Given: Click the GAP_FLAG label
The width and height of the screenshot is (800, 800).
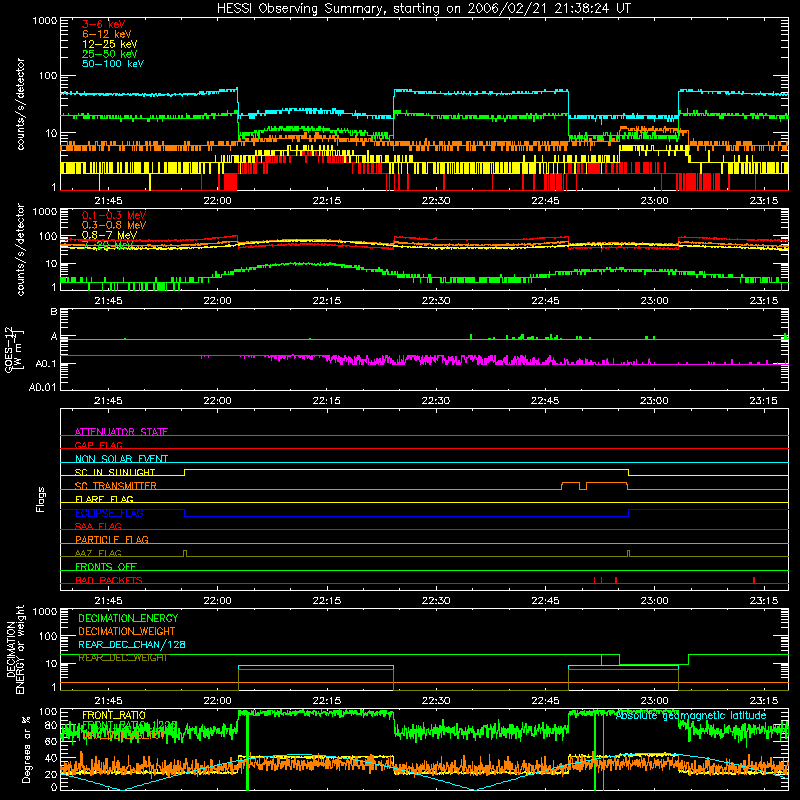Looking at the screenshot, I should point(98,445).
